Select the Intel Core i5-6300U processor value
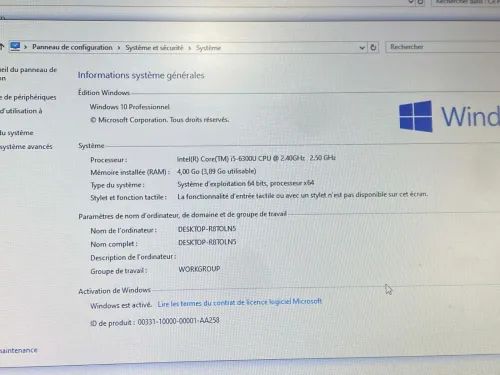This screenshot has width=500, height=375. (256, 158)
